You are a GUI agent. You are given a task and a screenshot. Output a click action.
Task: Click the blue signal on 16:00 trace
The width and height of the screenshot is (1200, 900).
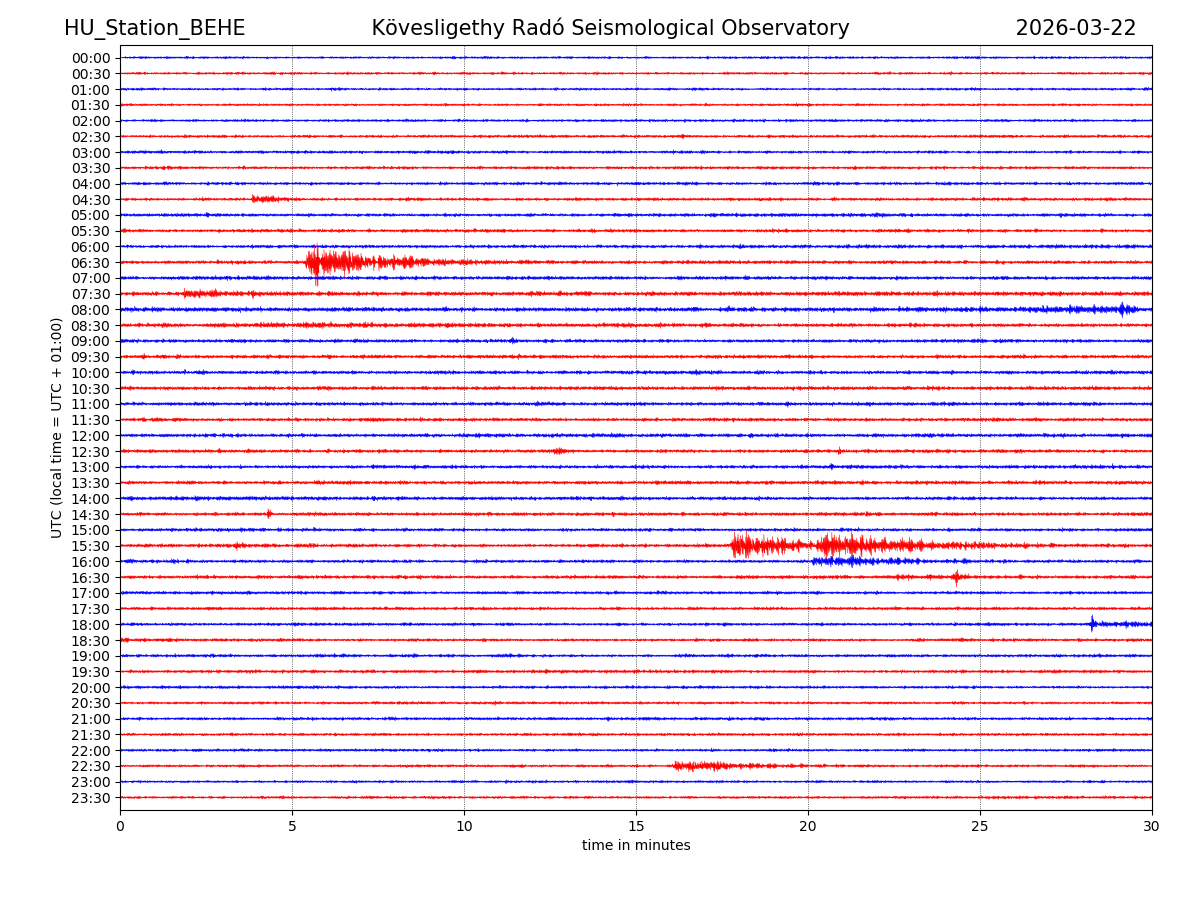tap(850, 561)
